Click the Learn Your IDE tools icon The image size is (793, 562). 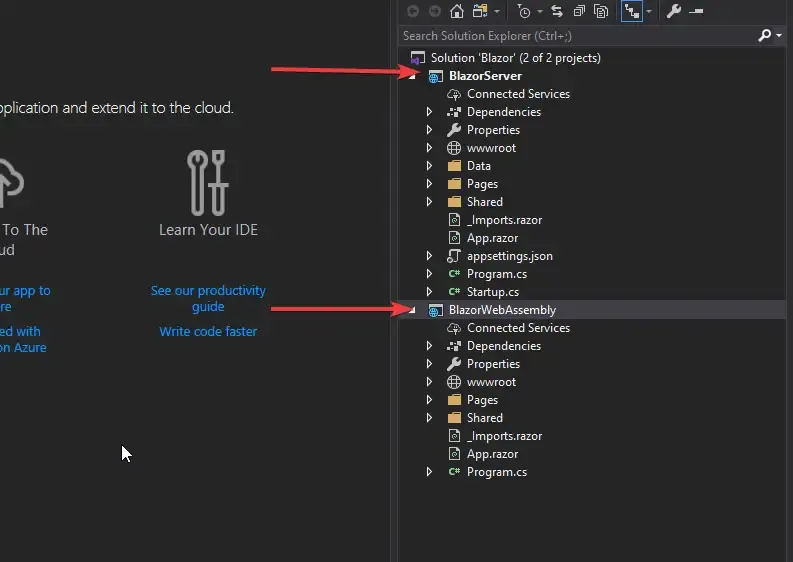click(207, 183)
